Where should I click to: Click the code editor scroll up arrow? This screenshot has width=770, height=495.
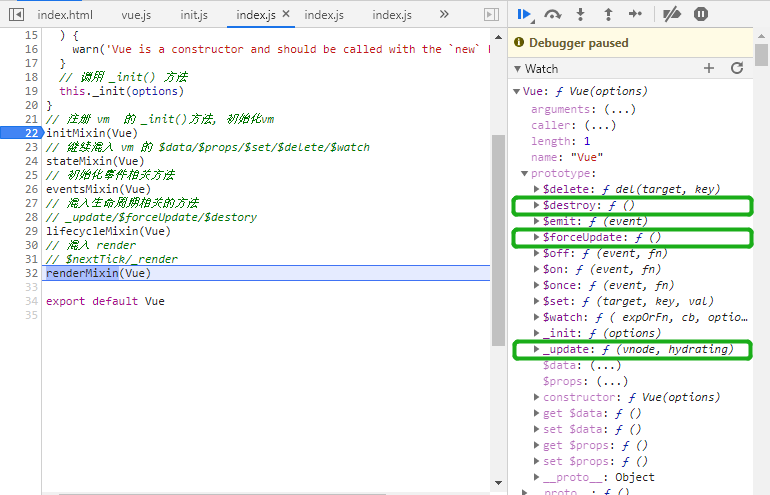tap(498, 37)
